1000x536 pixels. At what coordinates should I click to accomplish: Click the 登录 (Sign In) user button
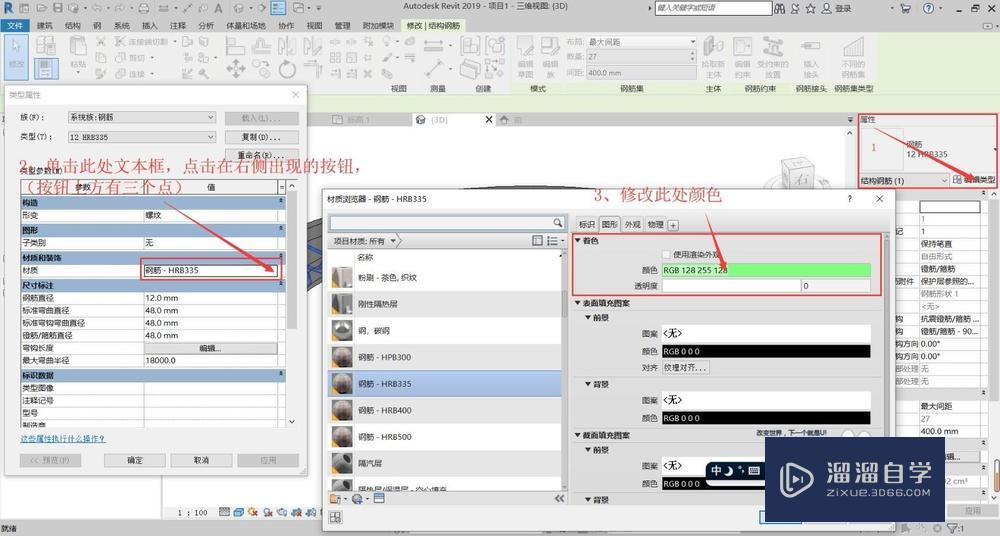pyautogui.click(x=836, y=8)
